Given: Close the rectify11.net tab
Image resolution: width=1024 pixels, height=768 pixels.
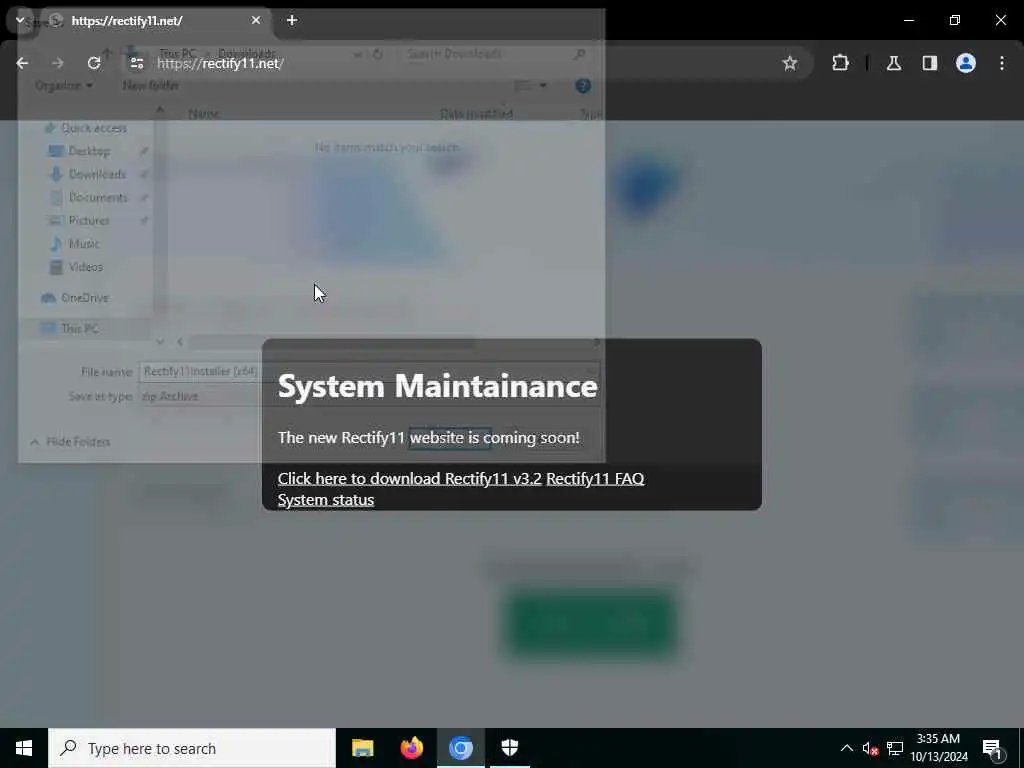Looking at the screenshot, I should [256, 20].
